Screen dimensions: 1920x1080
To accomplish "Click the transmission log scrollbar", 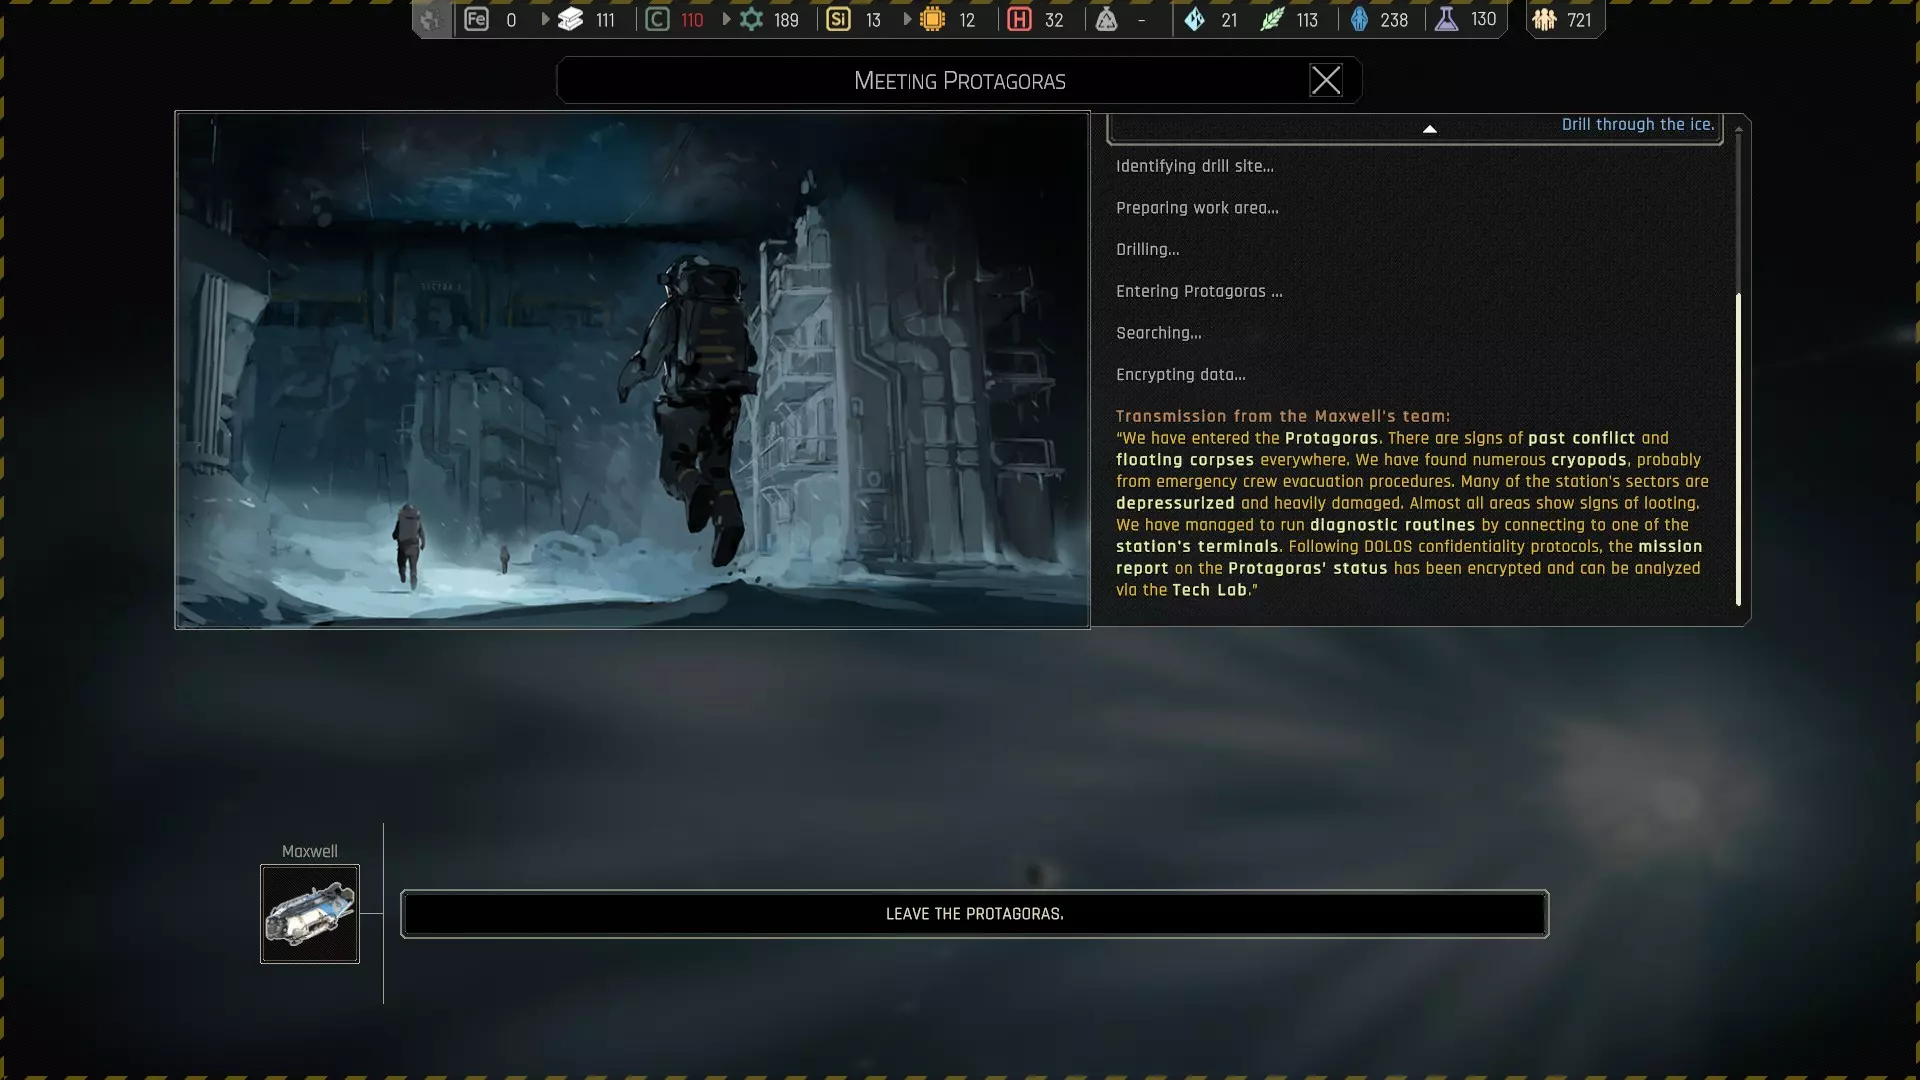I will [1738, 448].
